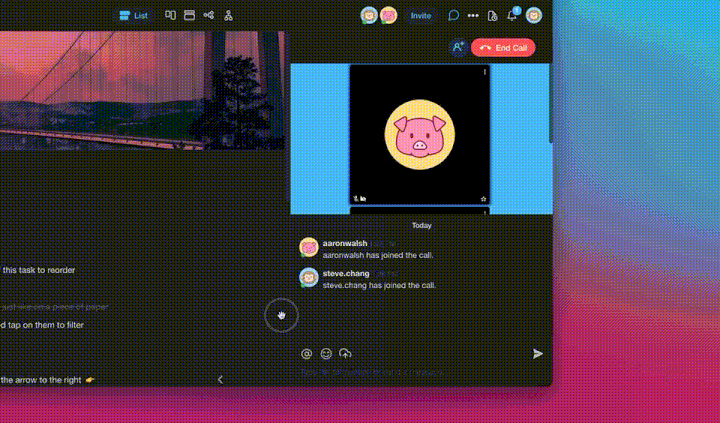The image size is (720, 423).
Task: Click the upload attachment cloud icon
Action: coord(345,353)
